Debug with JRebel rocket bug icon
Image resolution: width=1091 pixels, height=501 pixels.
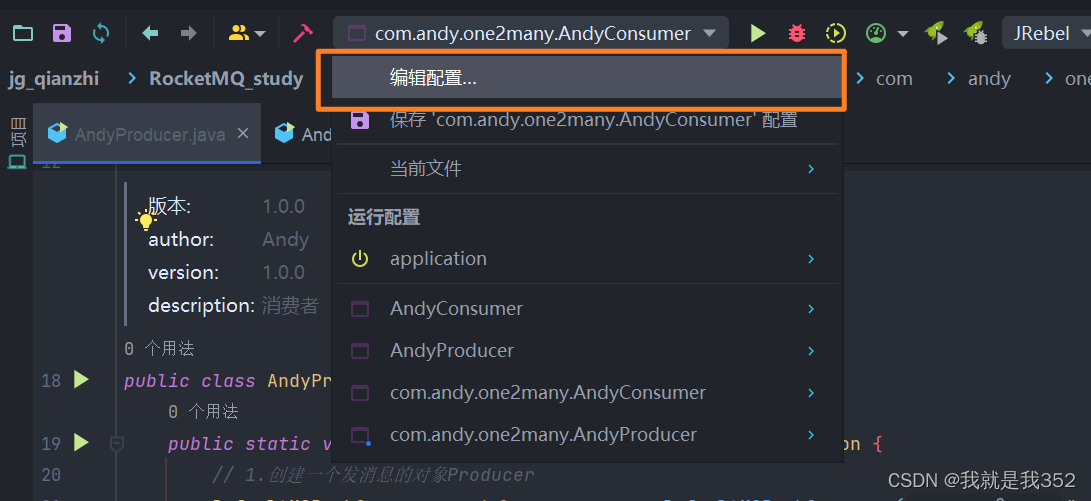tap(975, 33)
